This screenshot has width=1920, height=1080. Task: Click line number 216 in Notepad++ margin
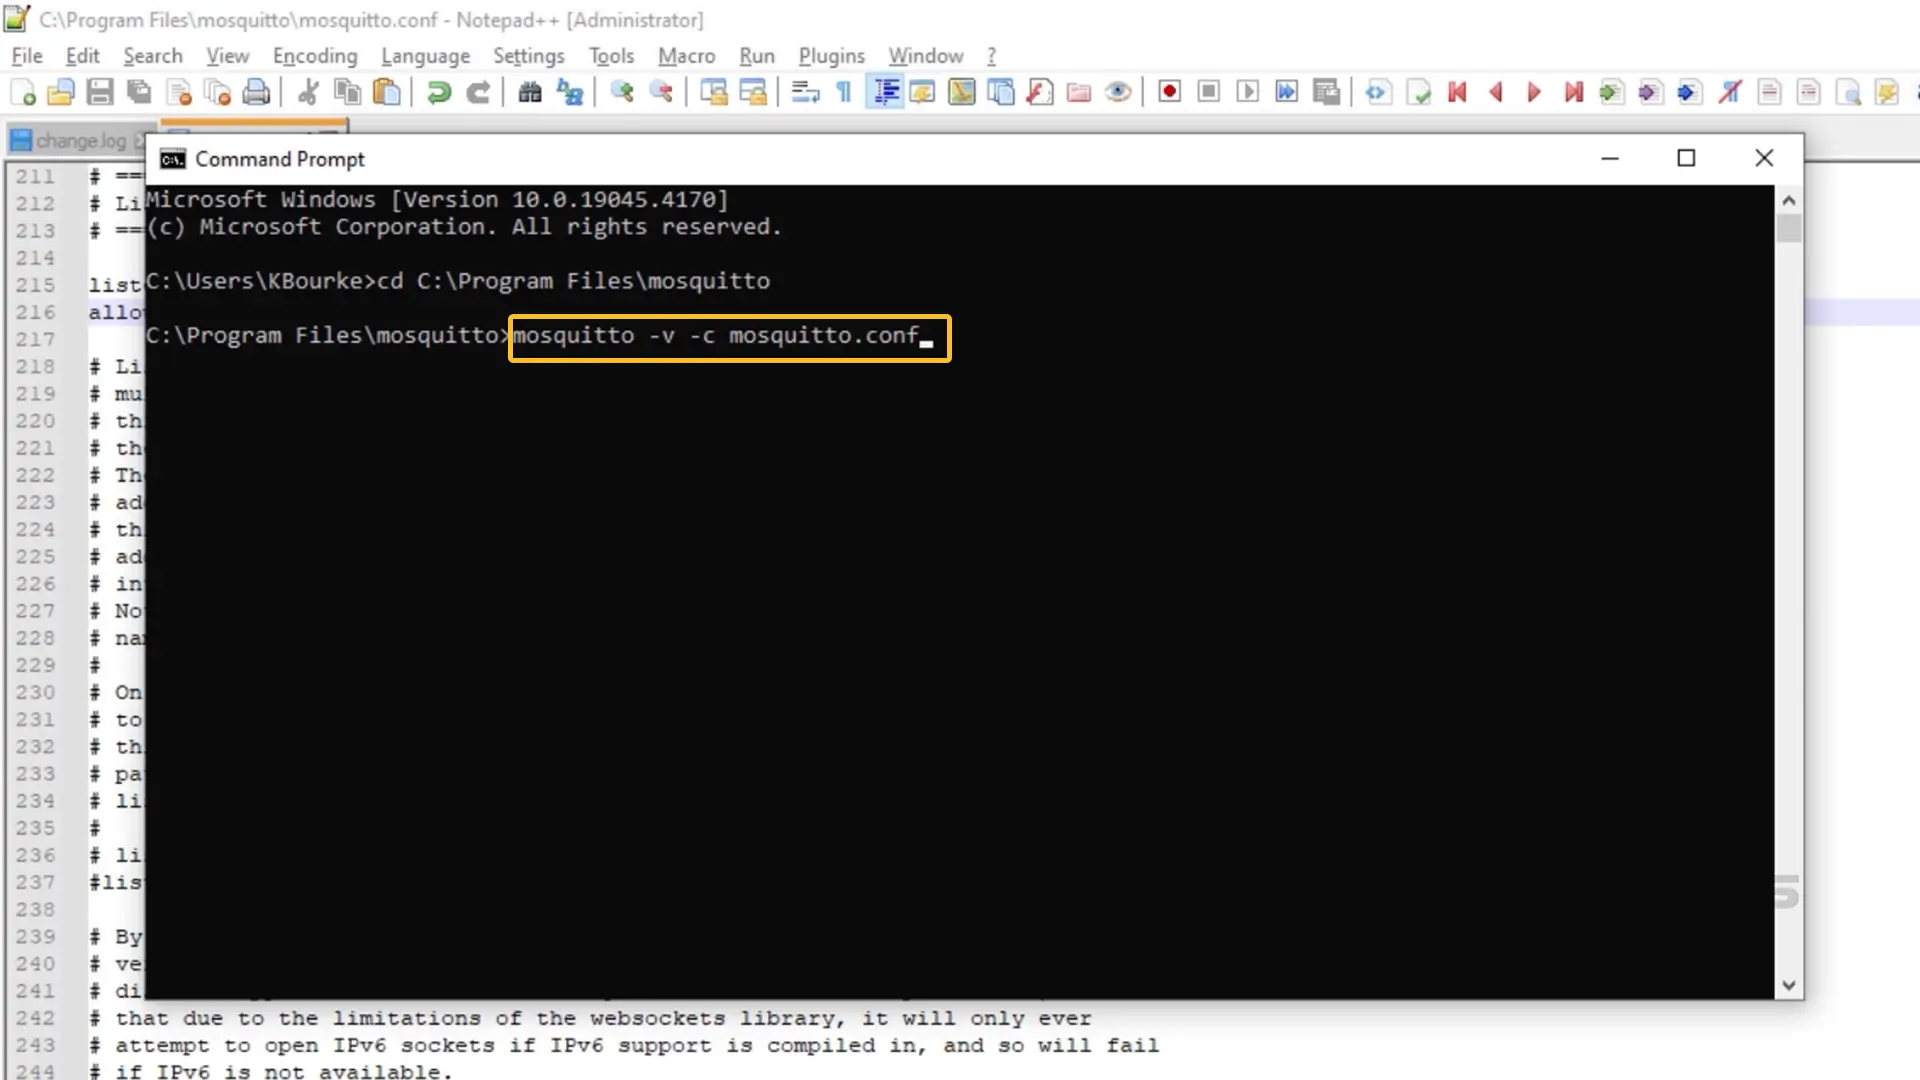click(x=35, y=312)
